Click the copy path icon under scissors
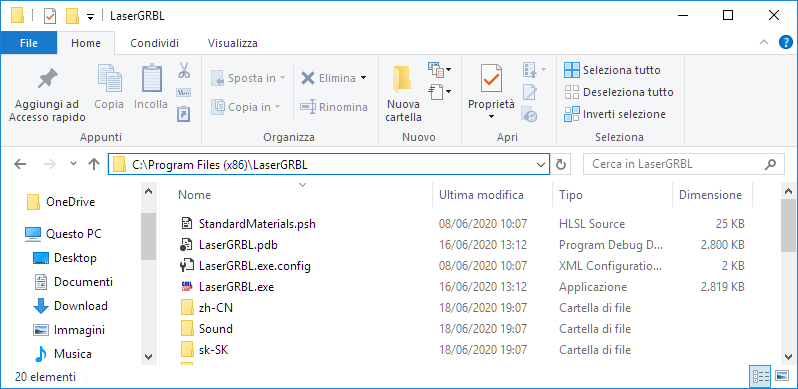Screen dimensions: 798x389 click(x=184, y=93)
